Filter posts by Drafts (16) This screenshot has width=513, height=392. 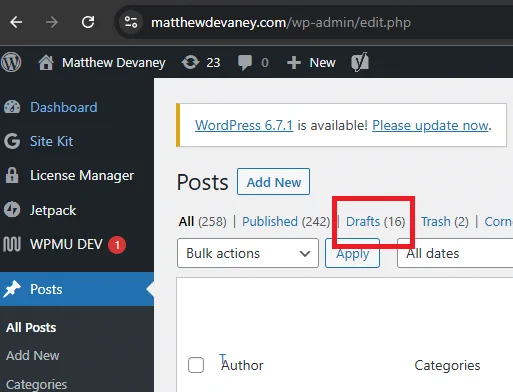[376, 222]
